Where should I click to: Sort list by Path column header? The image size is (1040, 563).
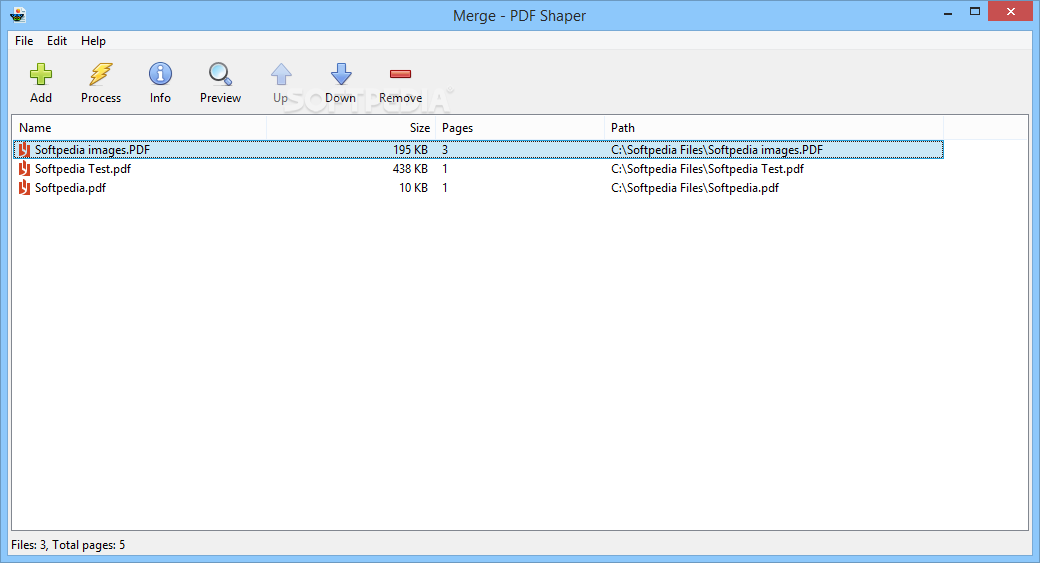tap(773, 127)
